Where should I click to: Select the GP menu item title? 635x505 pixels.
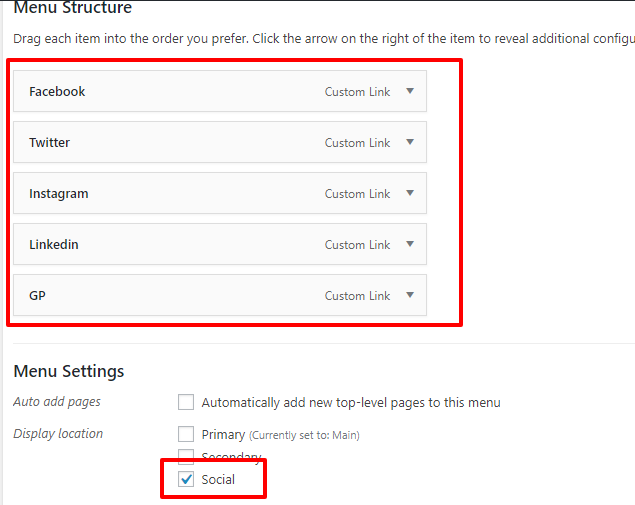(x=38, y=296)
